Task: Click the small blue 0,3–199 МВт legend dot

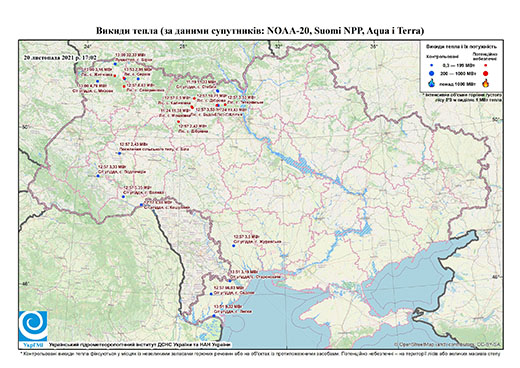Action: click(432, 65)
